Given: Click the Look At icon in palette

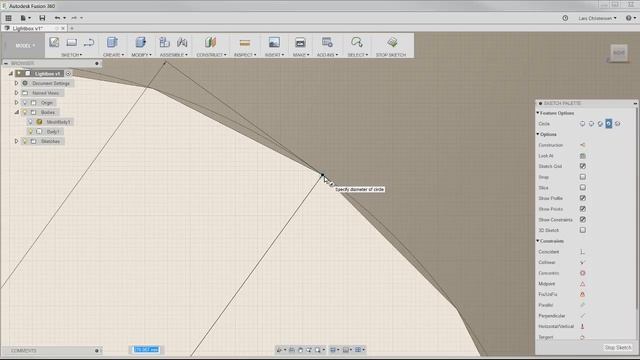Looking at the screenshot, I should click(x=582, y=156).
